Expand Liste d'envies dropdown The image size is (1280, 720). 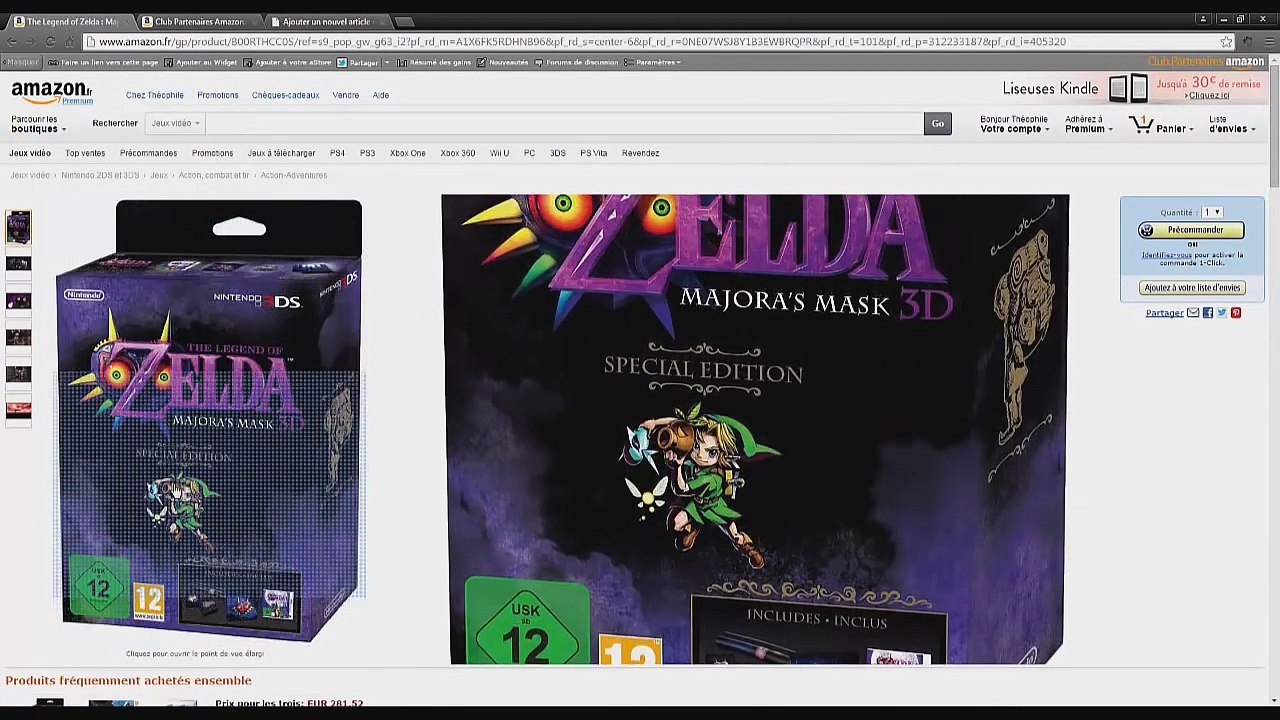[x=1232, y=124]
